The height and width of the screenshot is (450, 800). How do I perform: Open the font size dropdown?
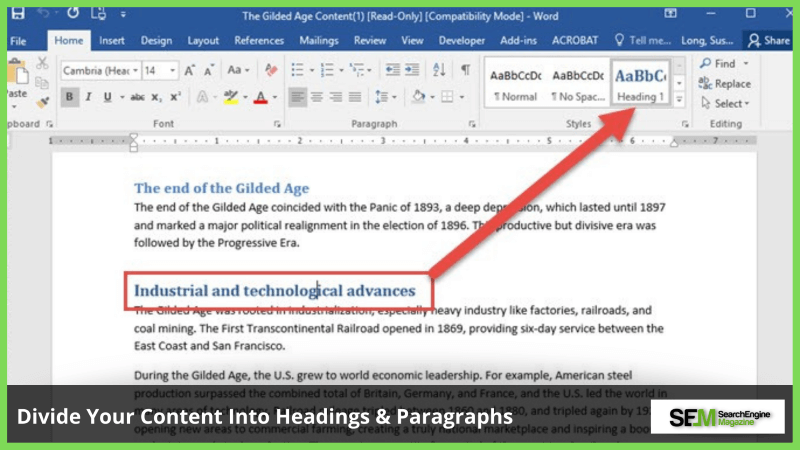pyautogui.click(x=172, y=70)
